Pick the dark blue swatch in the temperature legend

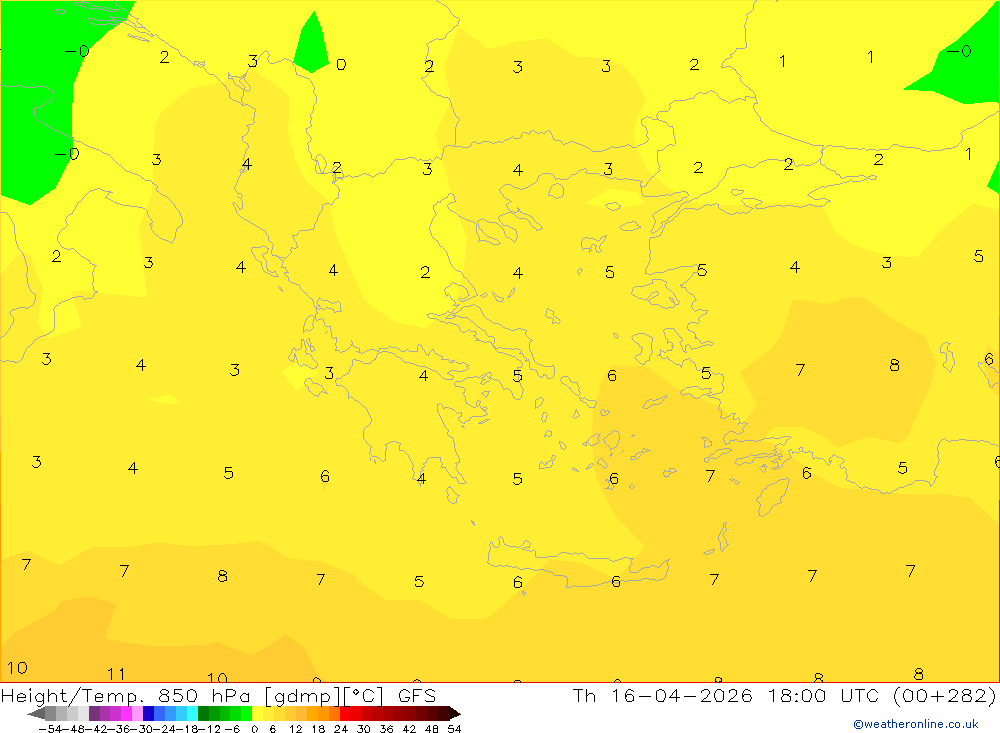point(148,713)
